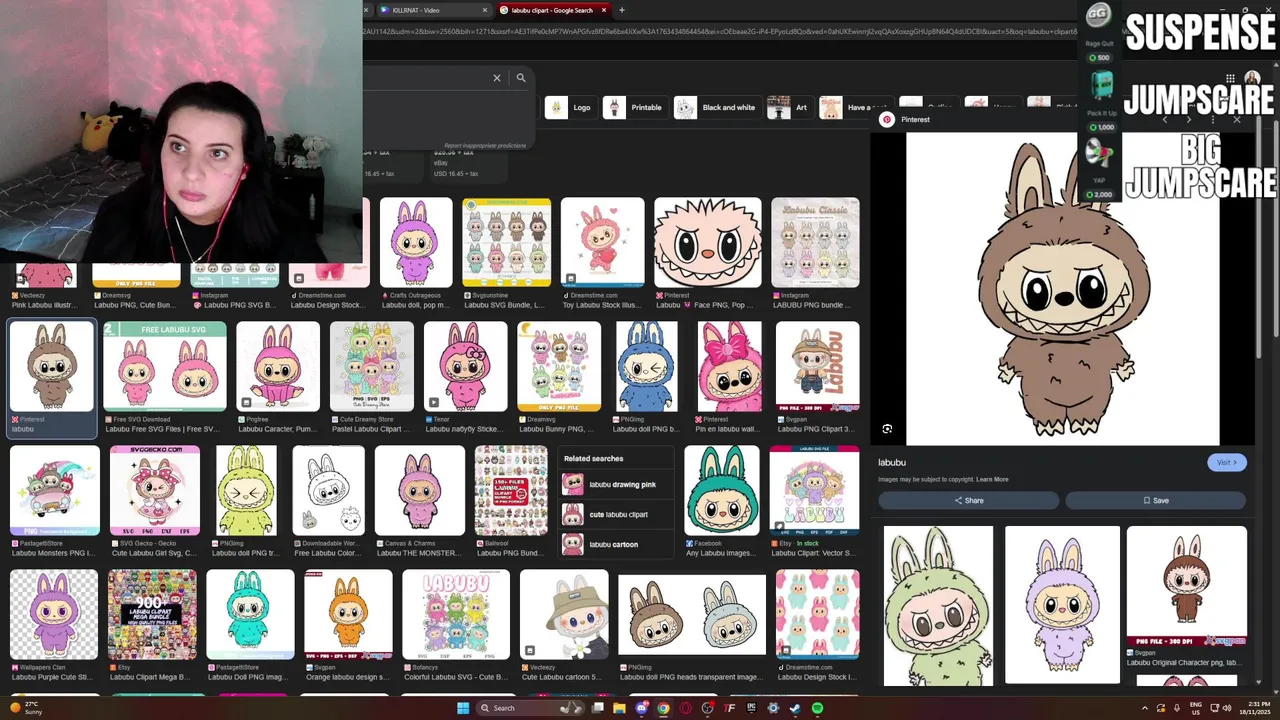Screen dimensions: 1280x720
Task: Click the magnifier search icon in the search box
Action: [521, 78]
